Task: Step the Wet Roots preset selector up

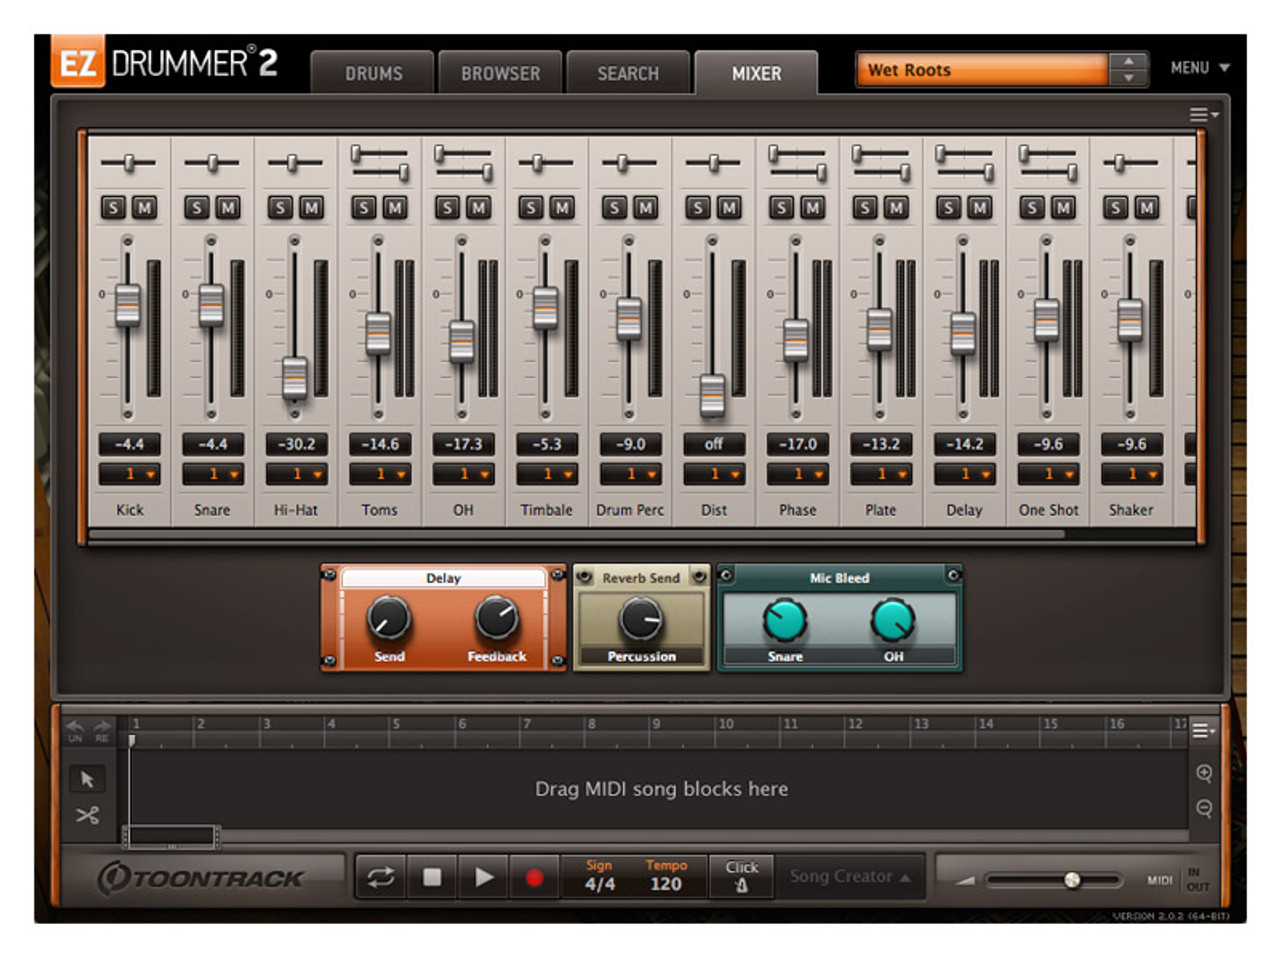Action: pyautogui.click(x=1129, y=61)
